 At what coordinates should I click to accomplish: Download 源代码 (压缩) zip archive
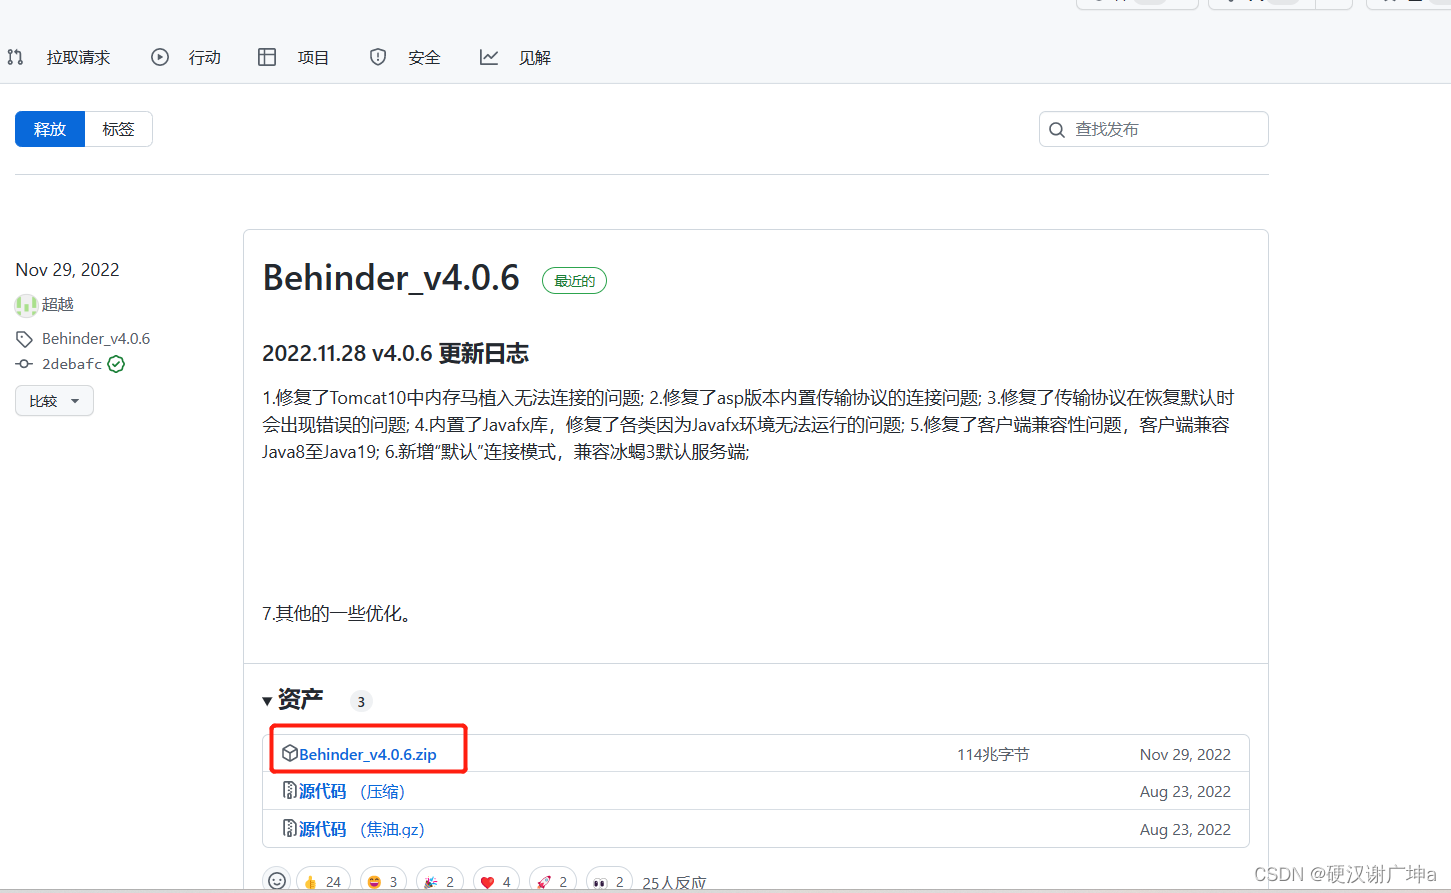352,791
